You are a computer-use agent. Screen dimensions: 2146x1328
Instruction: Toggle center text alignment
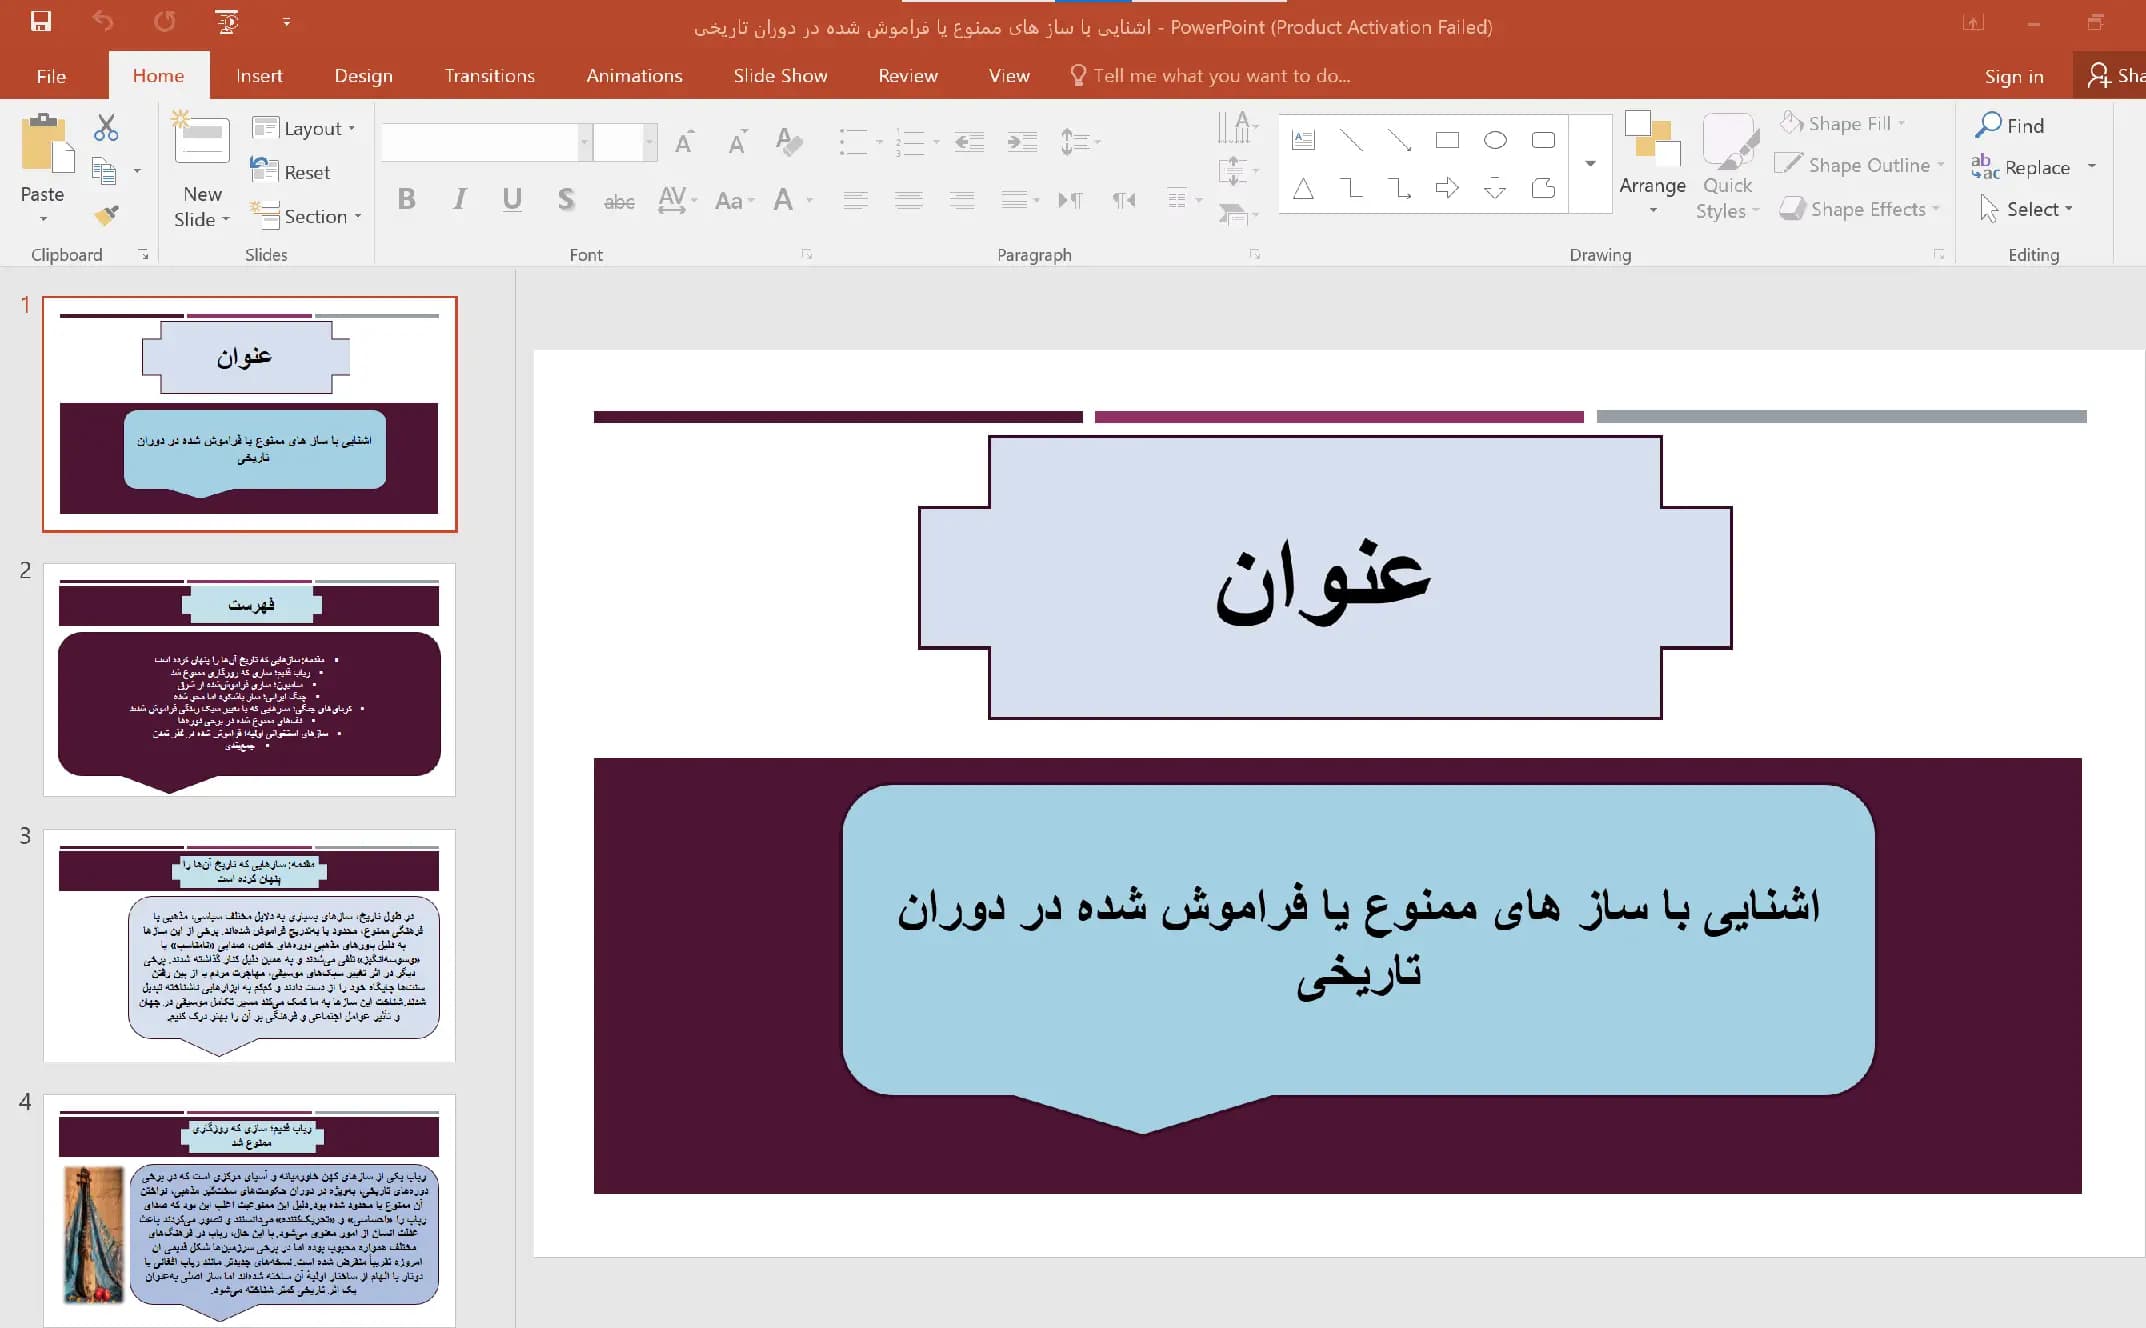coord(908,200)
